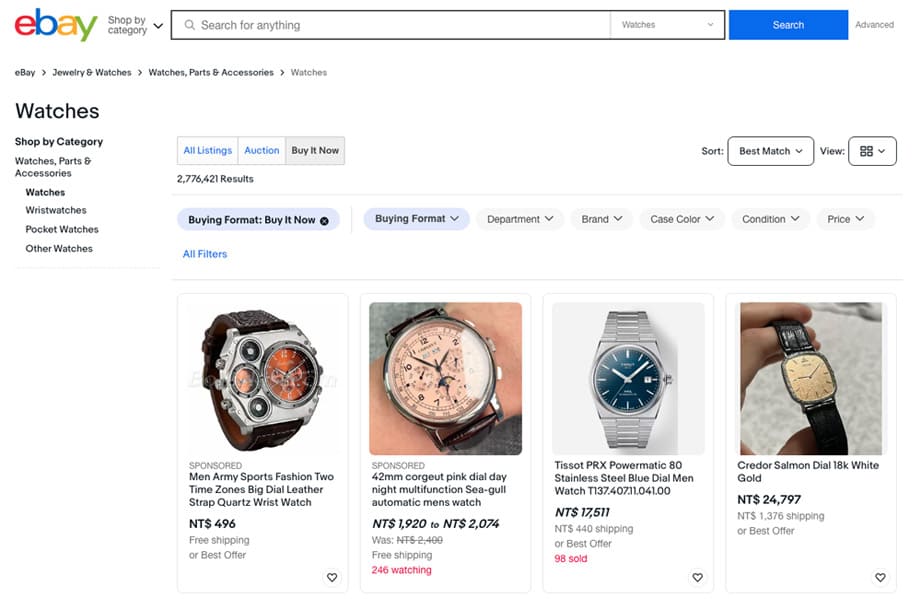The width and height of the screenshot is (921, 599).
Task: Open the Best Match sort dropdown
Action: click(770, 151)
